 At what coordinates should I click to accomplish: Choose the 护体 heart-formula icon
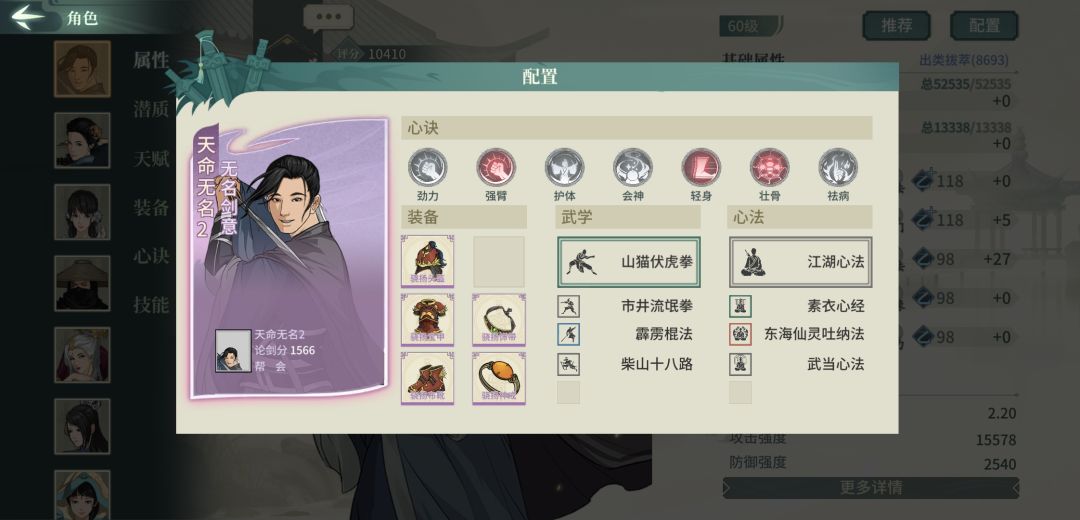564,167
